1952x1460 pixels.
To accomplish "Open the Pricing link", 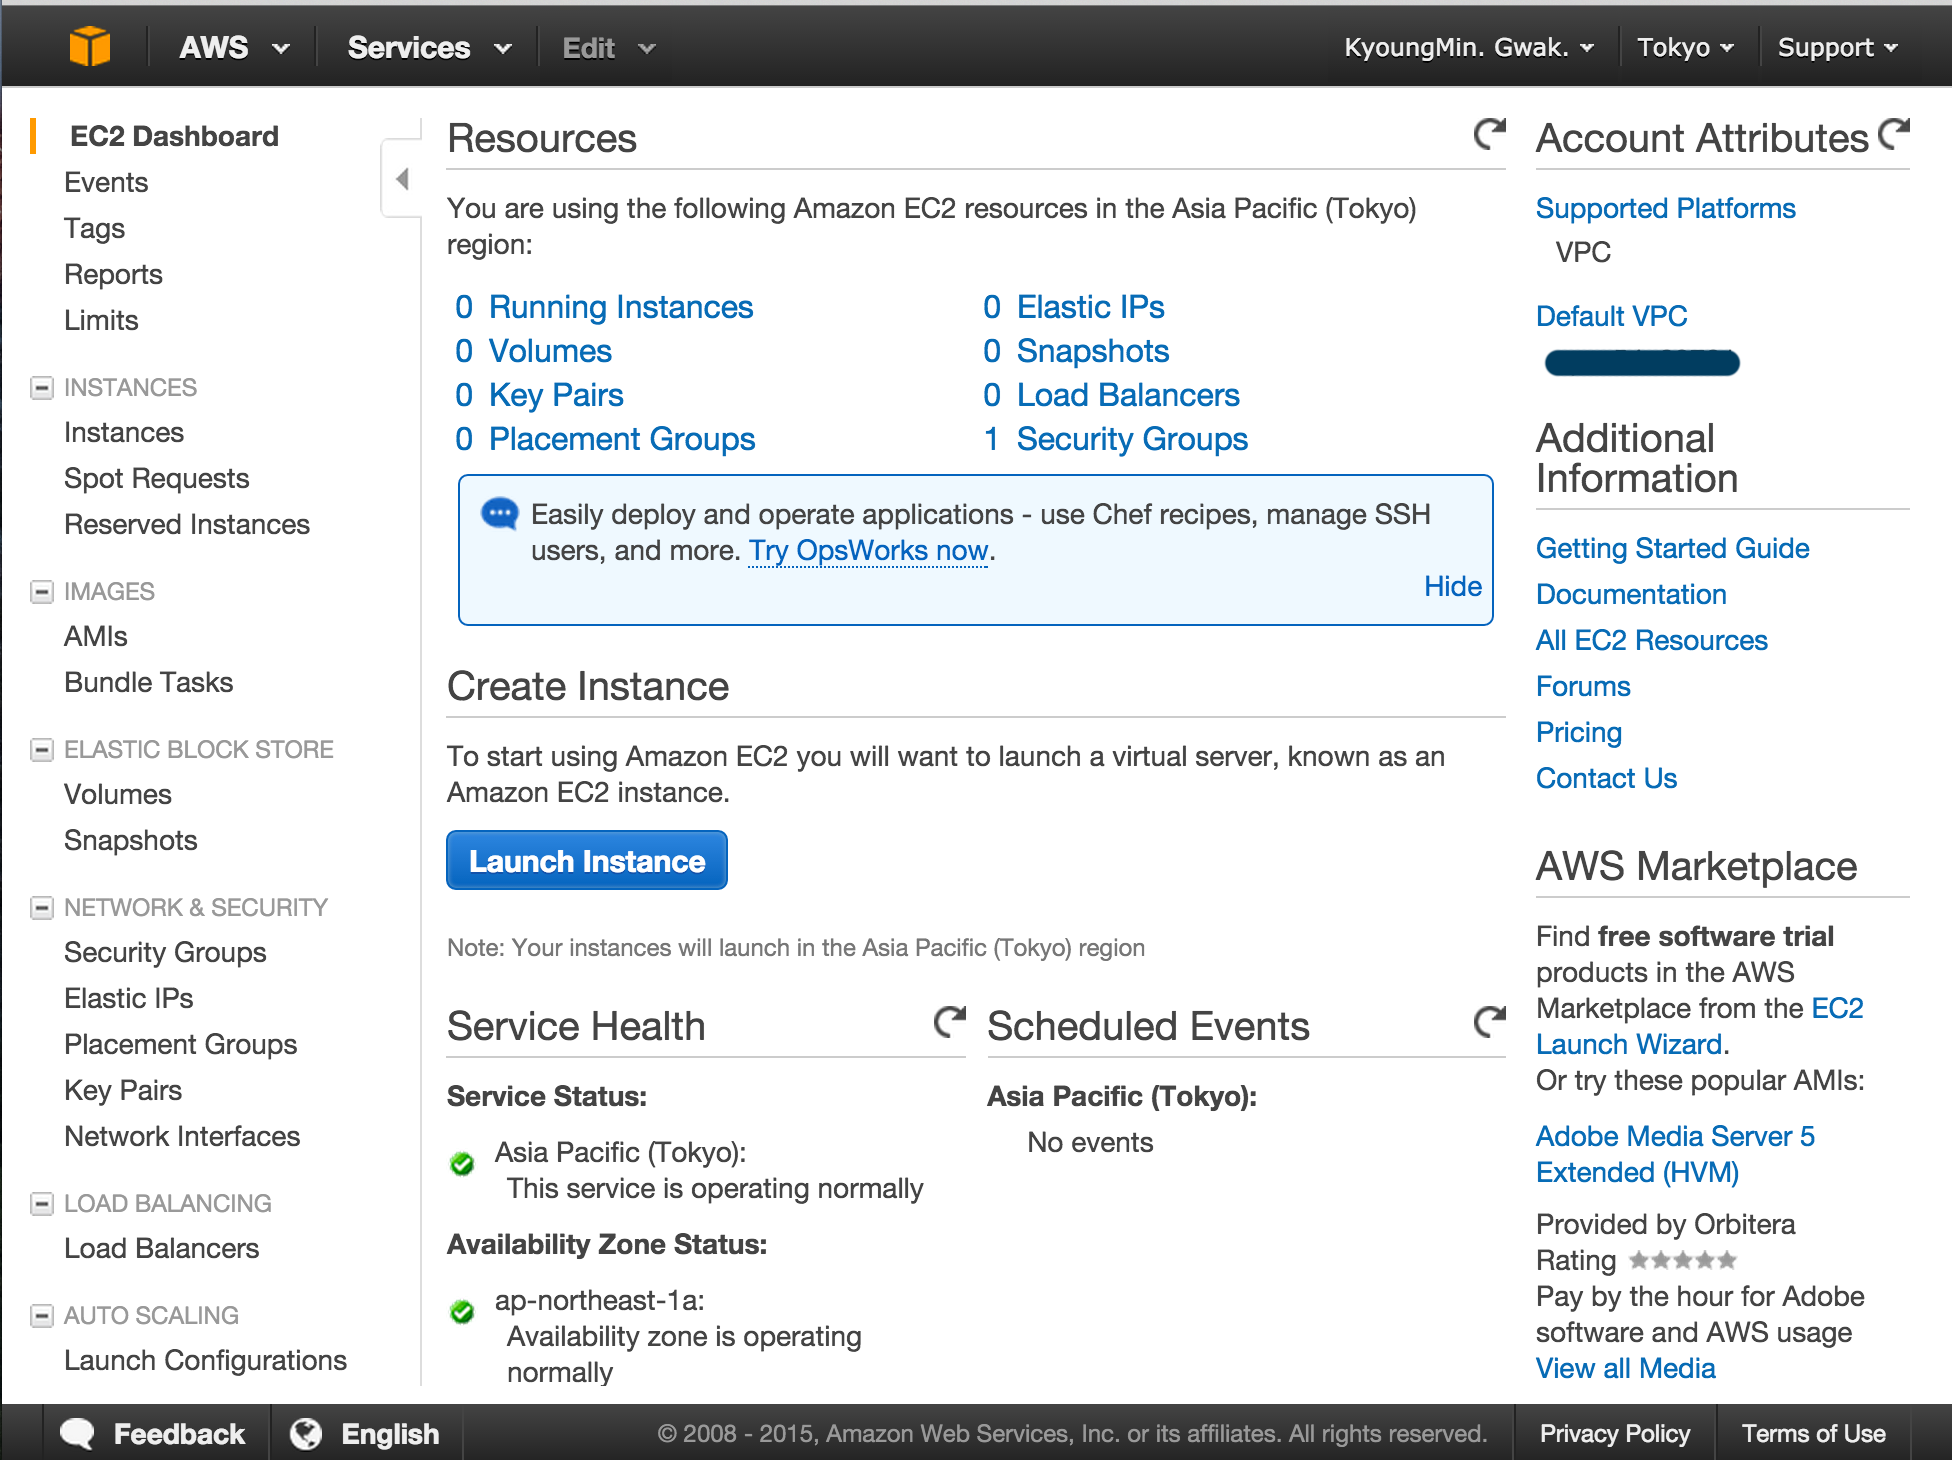I will 1578,732.
